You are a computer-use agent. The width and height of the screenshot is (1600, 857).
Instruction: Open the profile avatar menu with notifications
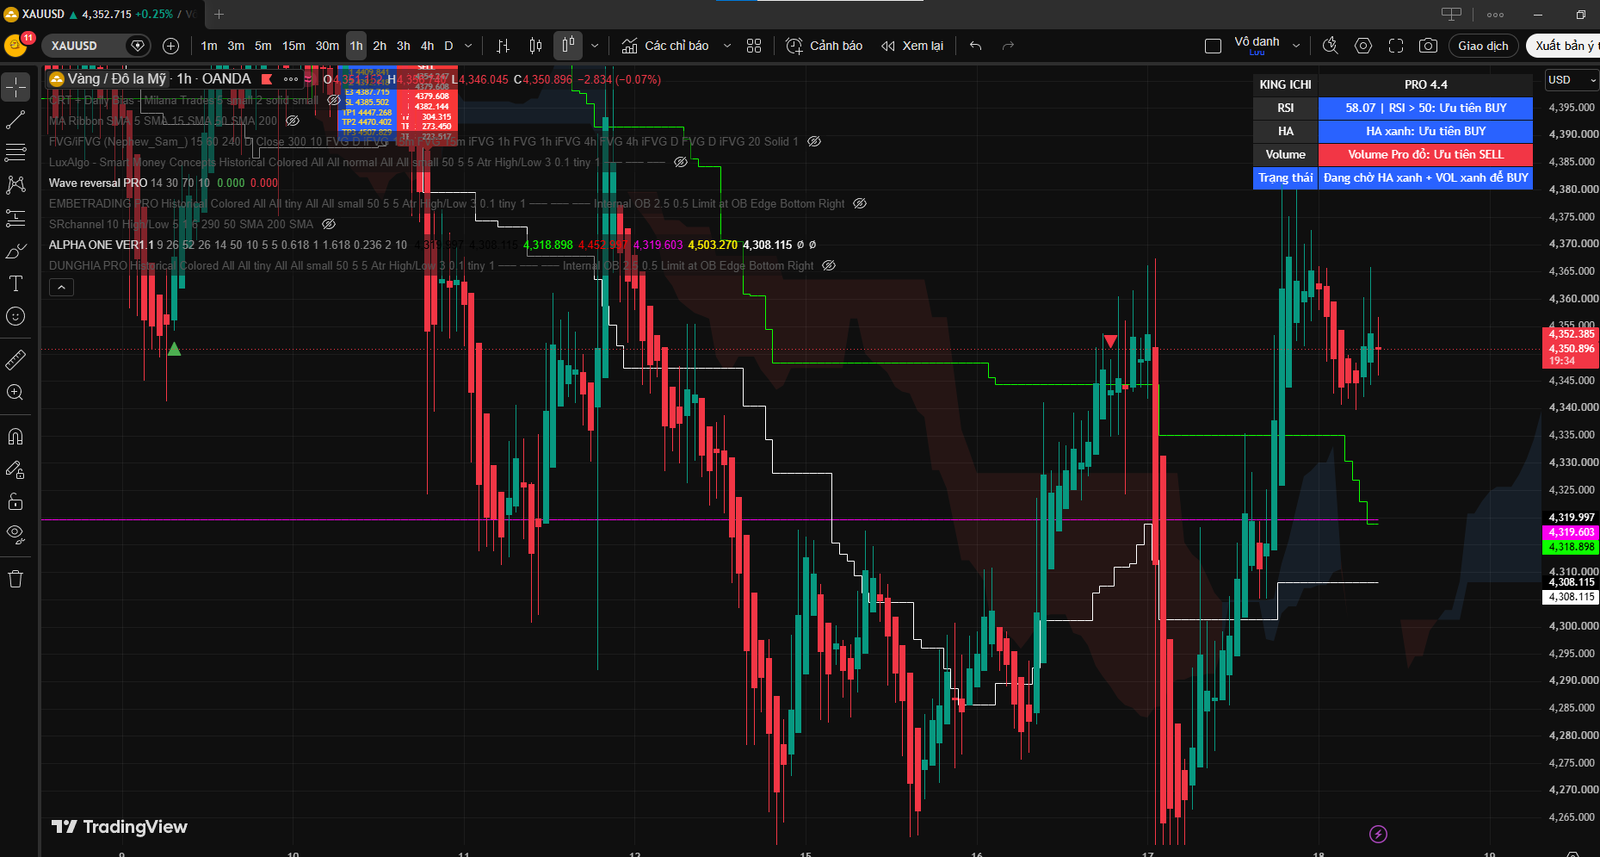pyautogui.click(x=16, y=46)
